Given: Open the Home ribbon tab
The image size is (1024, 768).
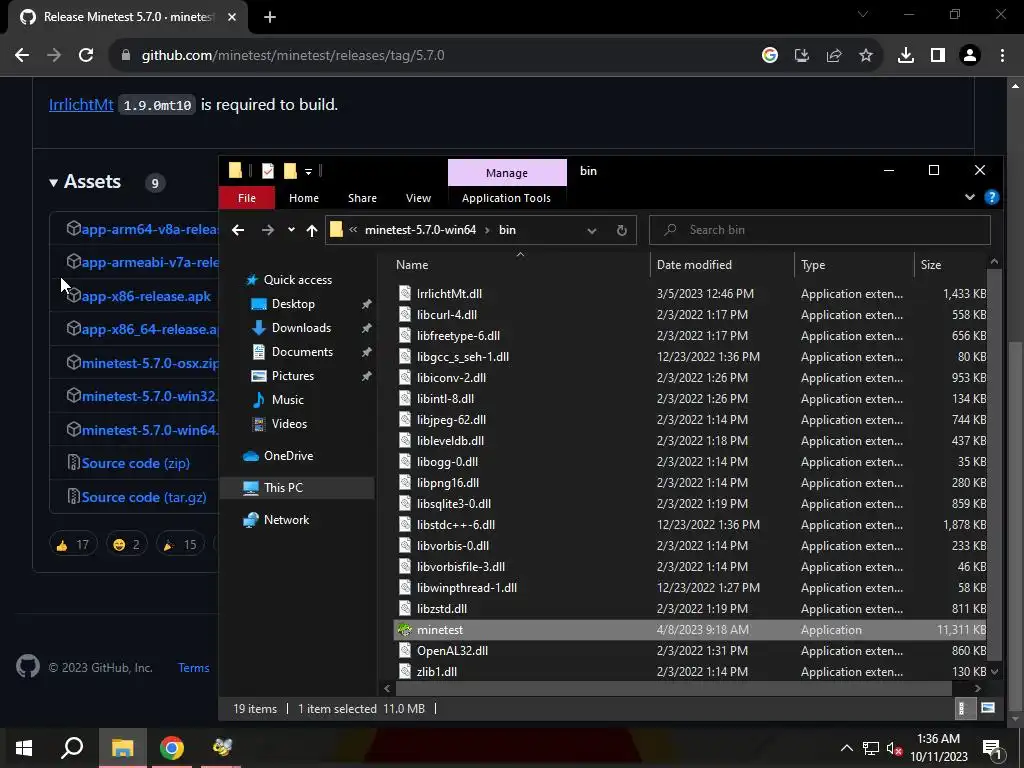Looking at the screenshot, I should pos(304,198).
